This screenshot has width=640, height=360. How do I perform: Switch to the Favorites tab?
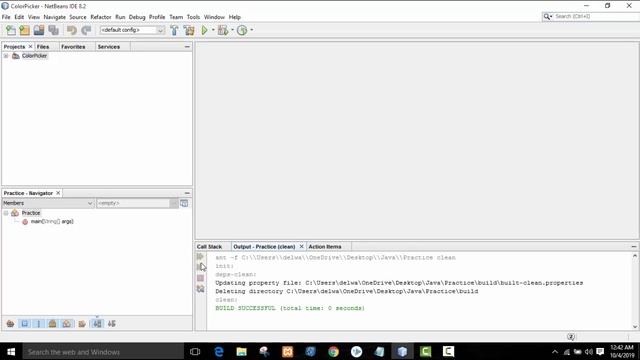coord(73,47)
